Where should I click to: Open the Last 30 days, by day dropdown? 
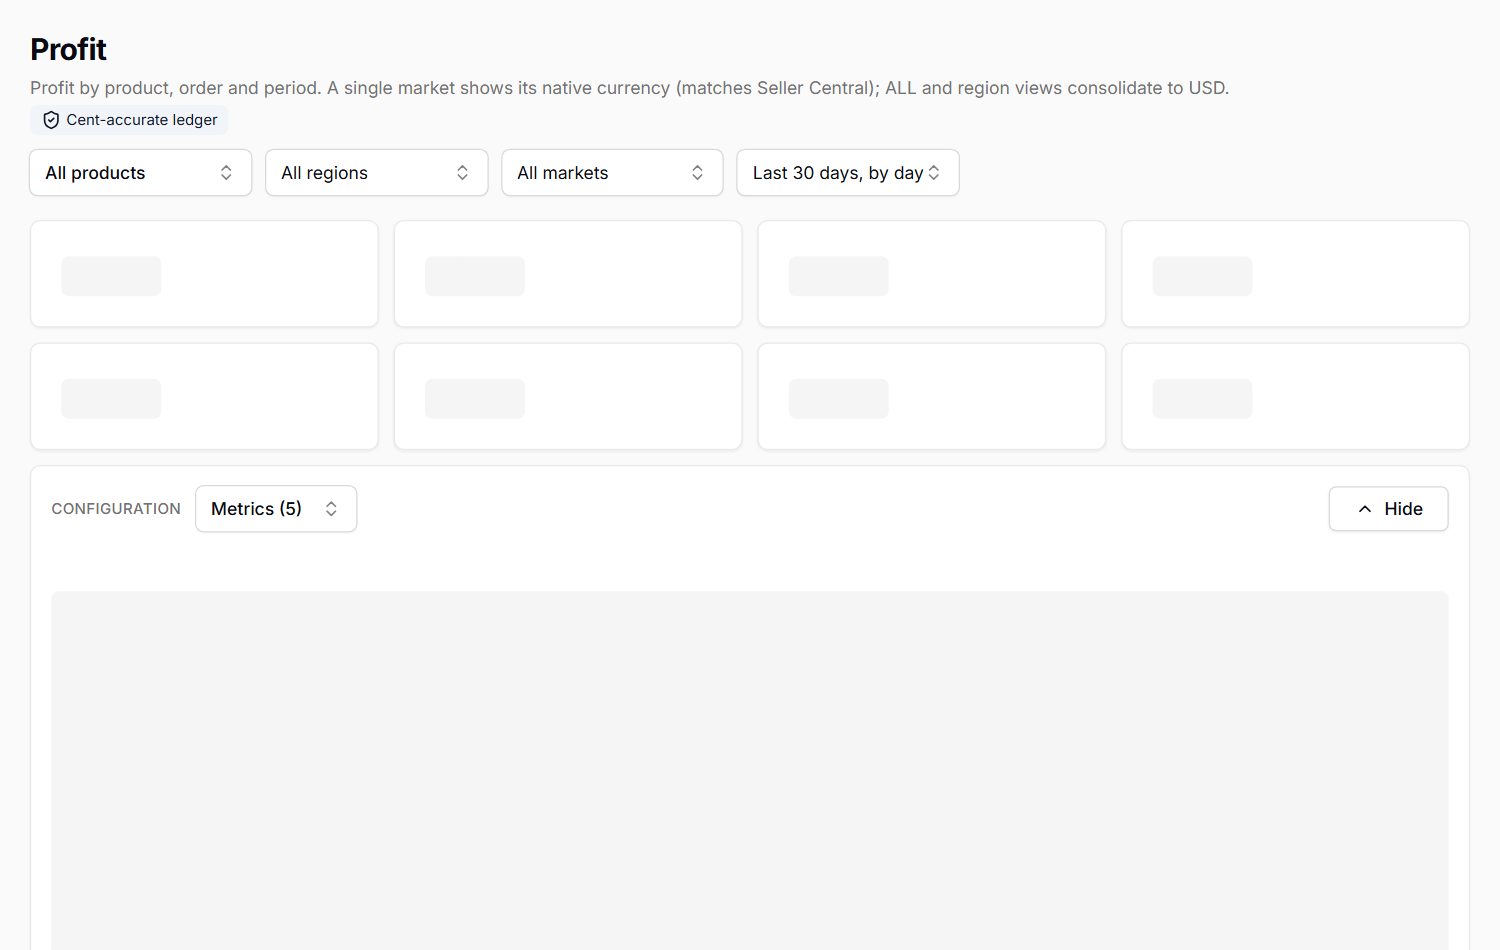[x=848, y=173]
